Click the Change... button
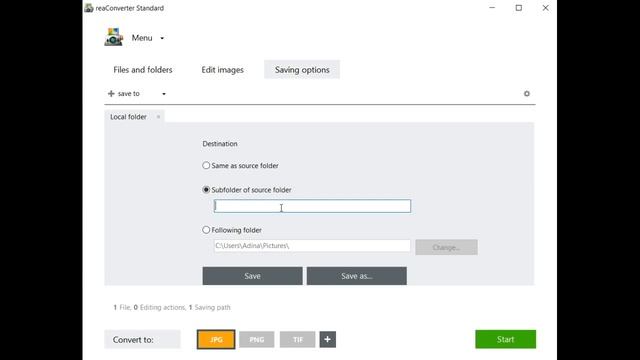The width and height of the screenshot is (640, 360). click(446, 247)
